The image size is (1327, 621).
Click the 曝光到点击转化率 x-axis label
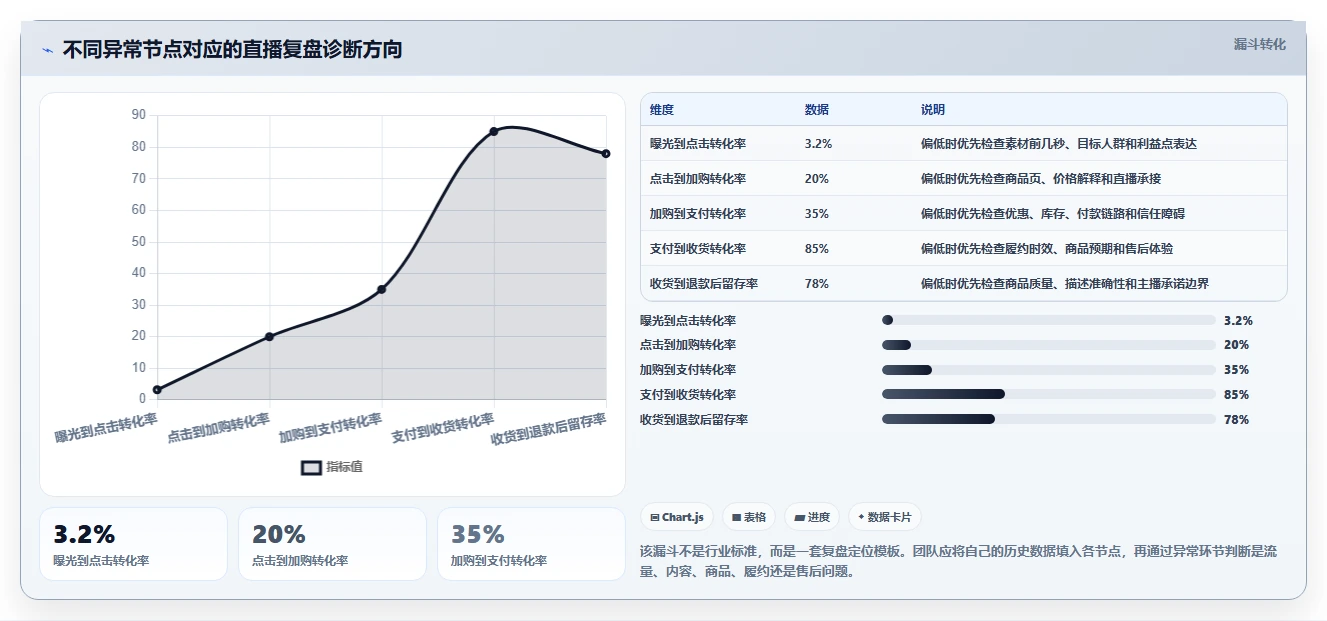click(x=106, y=428)
